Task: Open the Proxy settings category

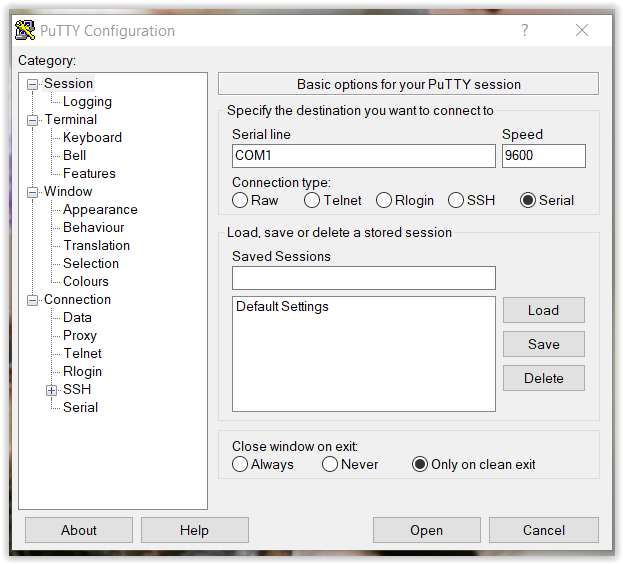Action: click(x=79, y=336)
